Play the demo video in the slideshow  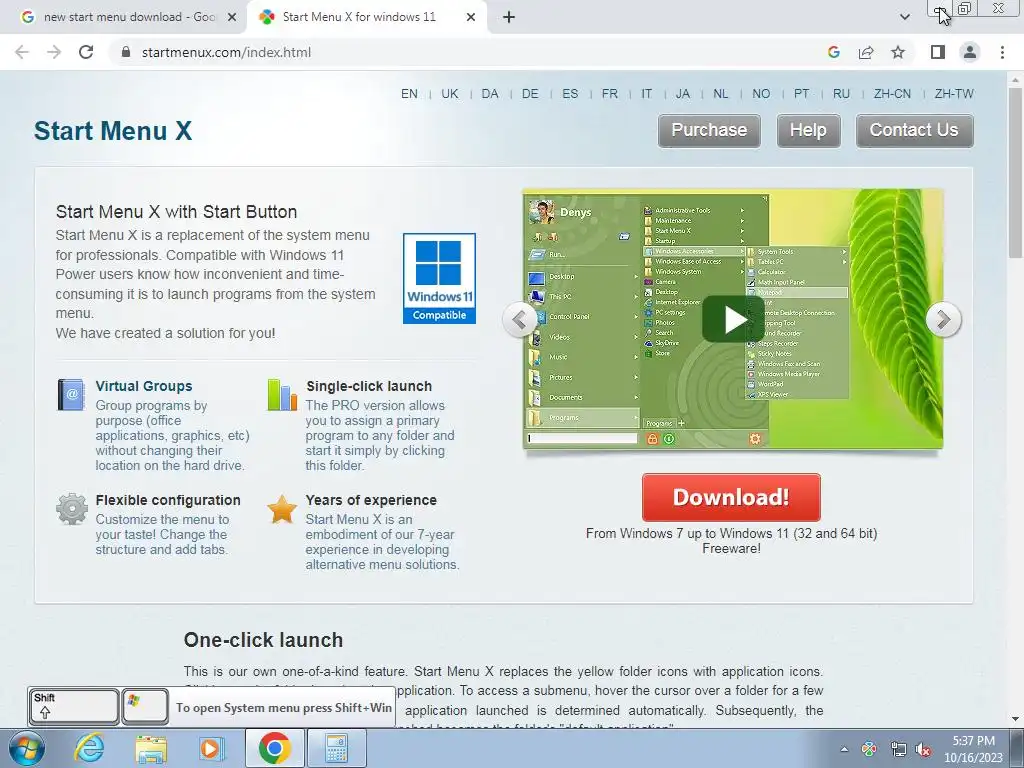point(733,319)
